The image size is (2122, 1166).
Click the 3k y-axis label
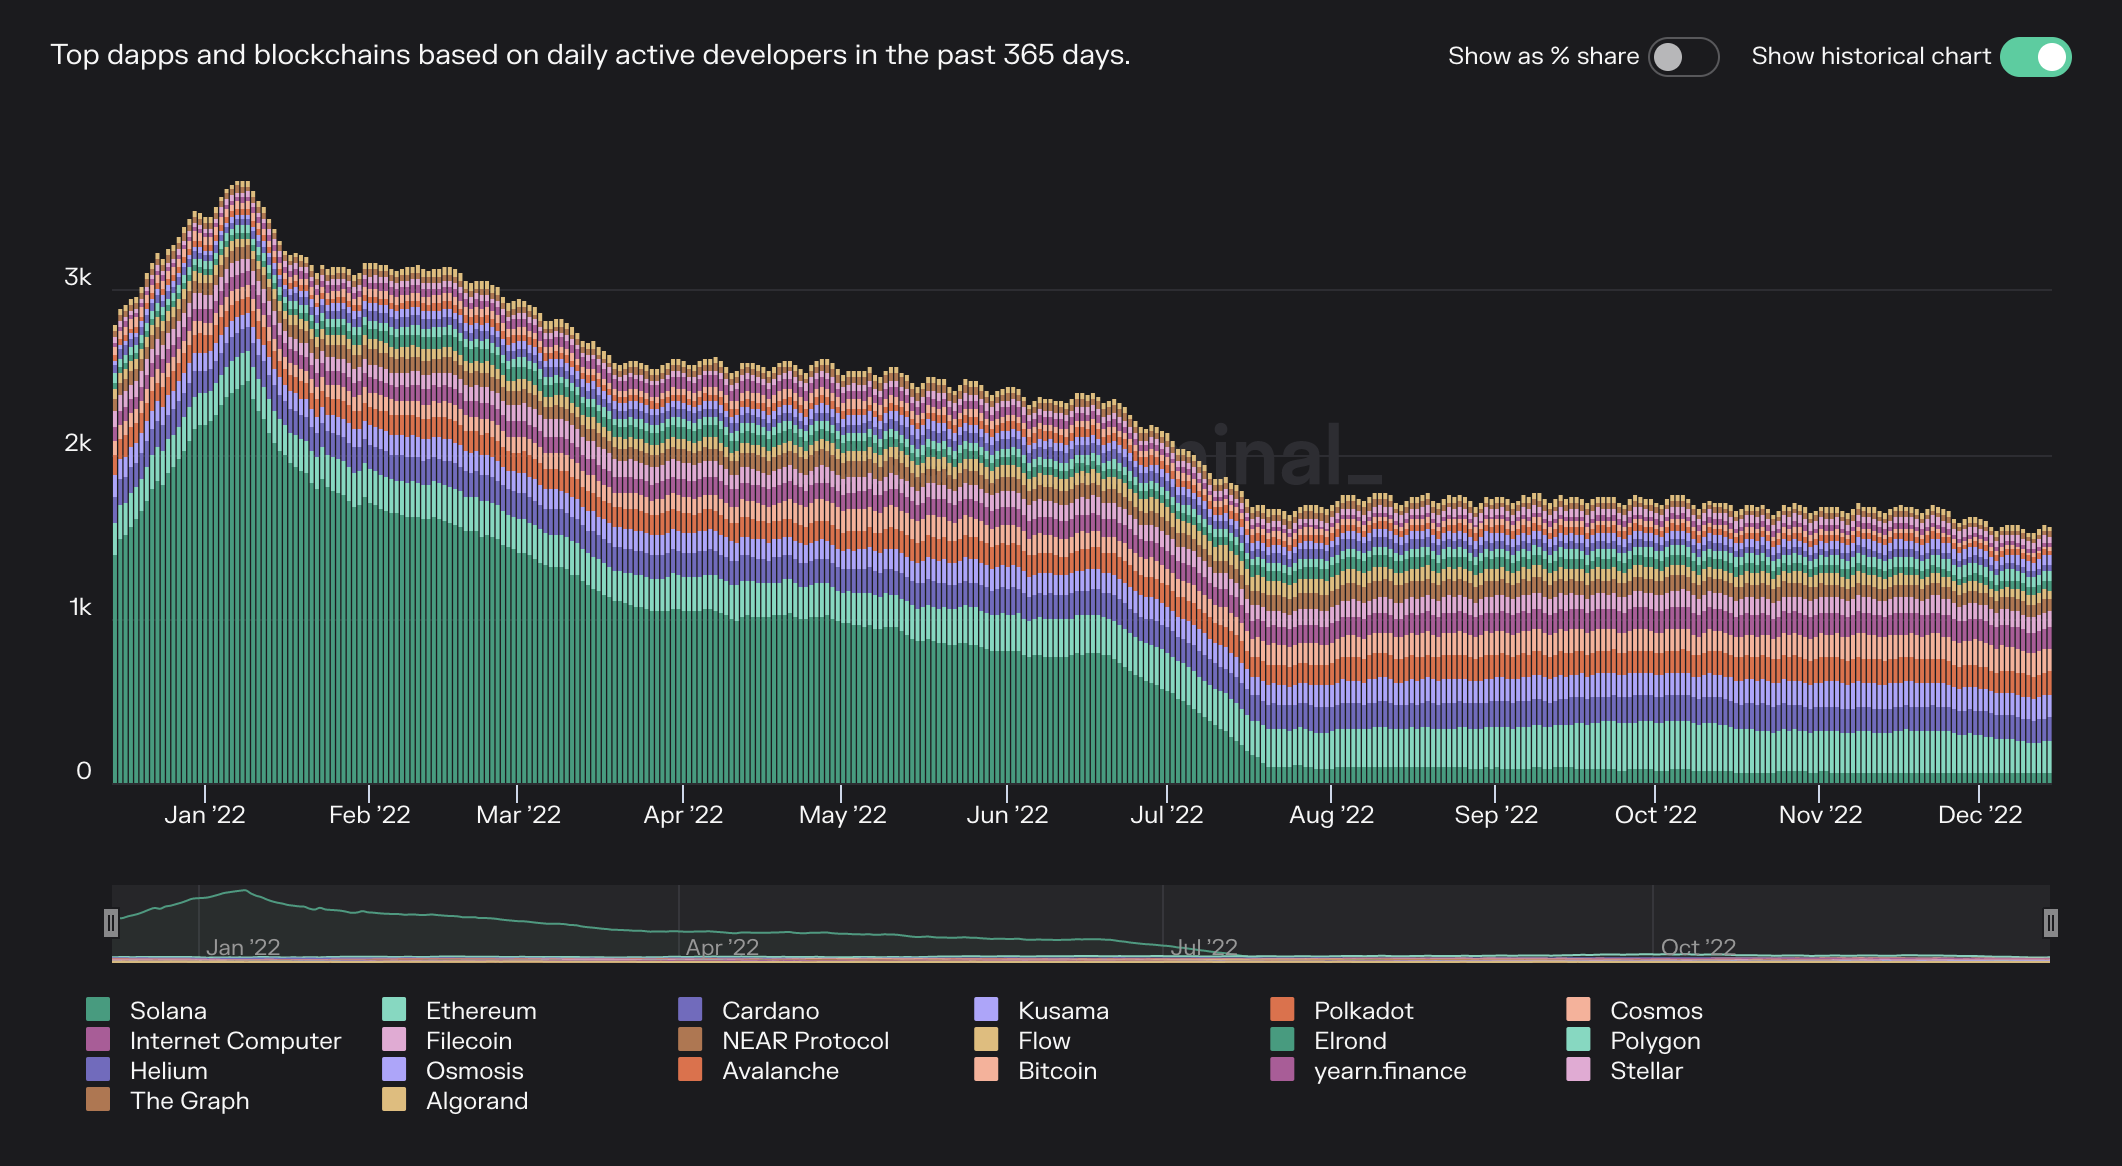tap(78, 277)
